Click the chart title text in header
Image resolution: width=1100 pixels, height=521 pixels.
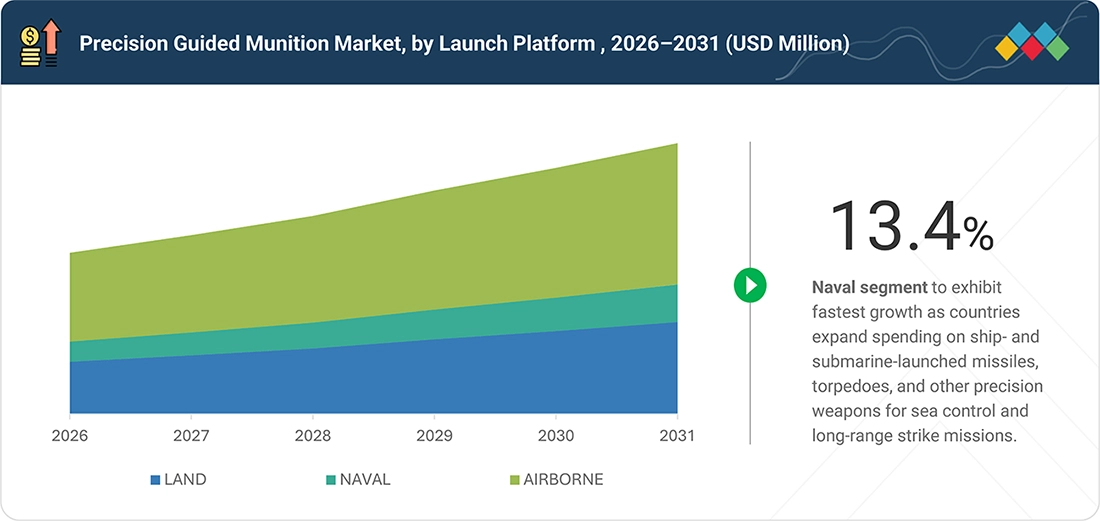pyautogui.click(x=464, y=44)
